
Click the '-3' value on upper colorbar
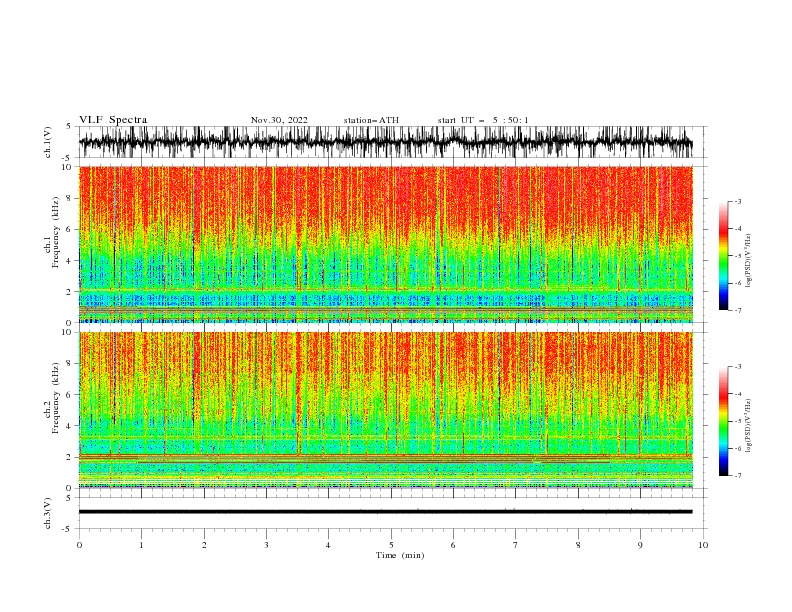click(737, 201)
